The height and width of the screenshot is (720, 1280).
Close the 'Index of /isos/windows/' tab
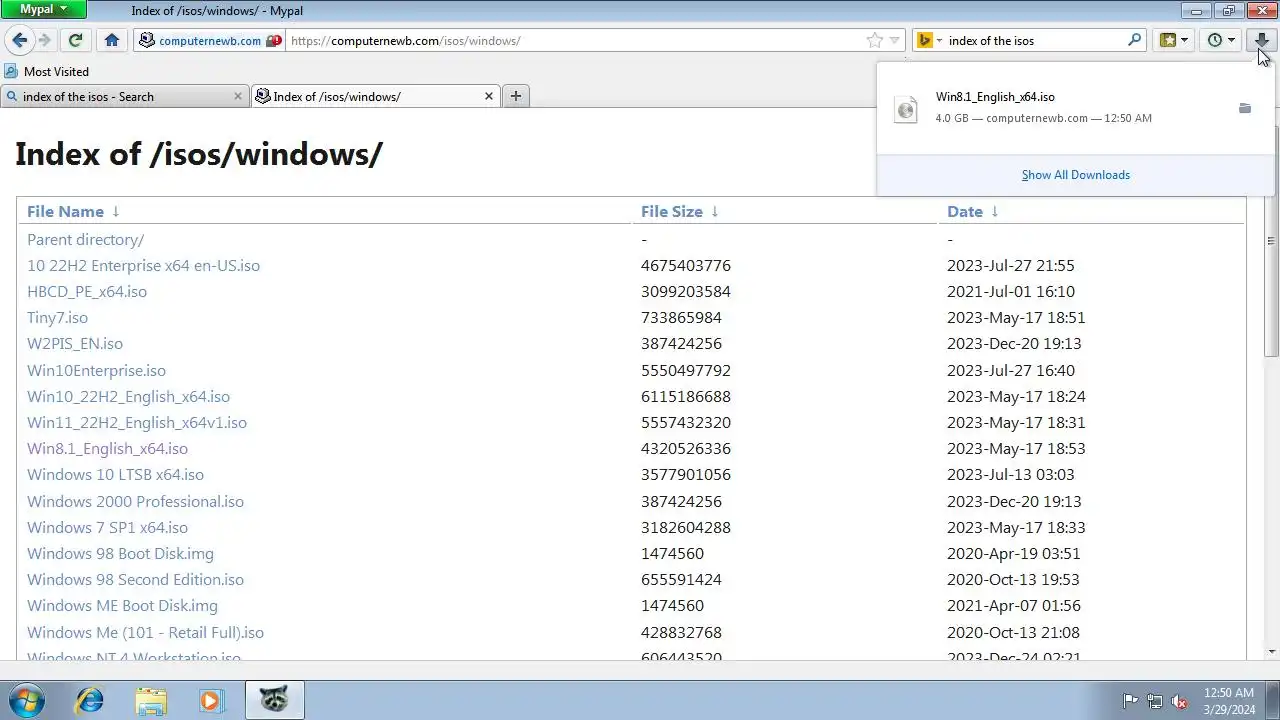(489, 97)
